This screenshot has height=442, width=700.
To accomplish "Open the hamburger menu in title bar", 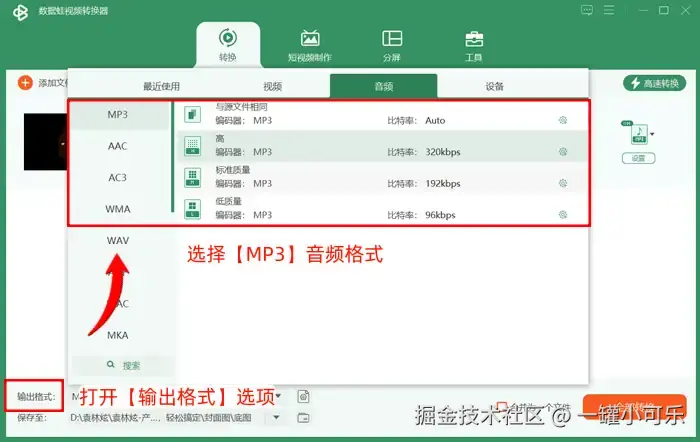I will [609, 10].
